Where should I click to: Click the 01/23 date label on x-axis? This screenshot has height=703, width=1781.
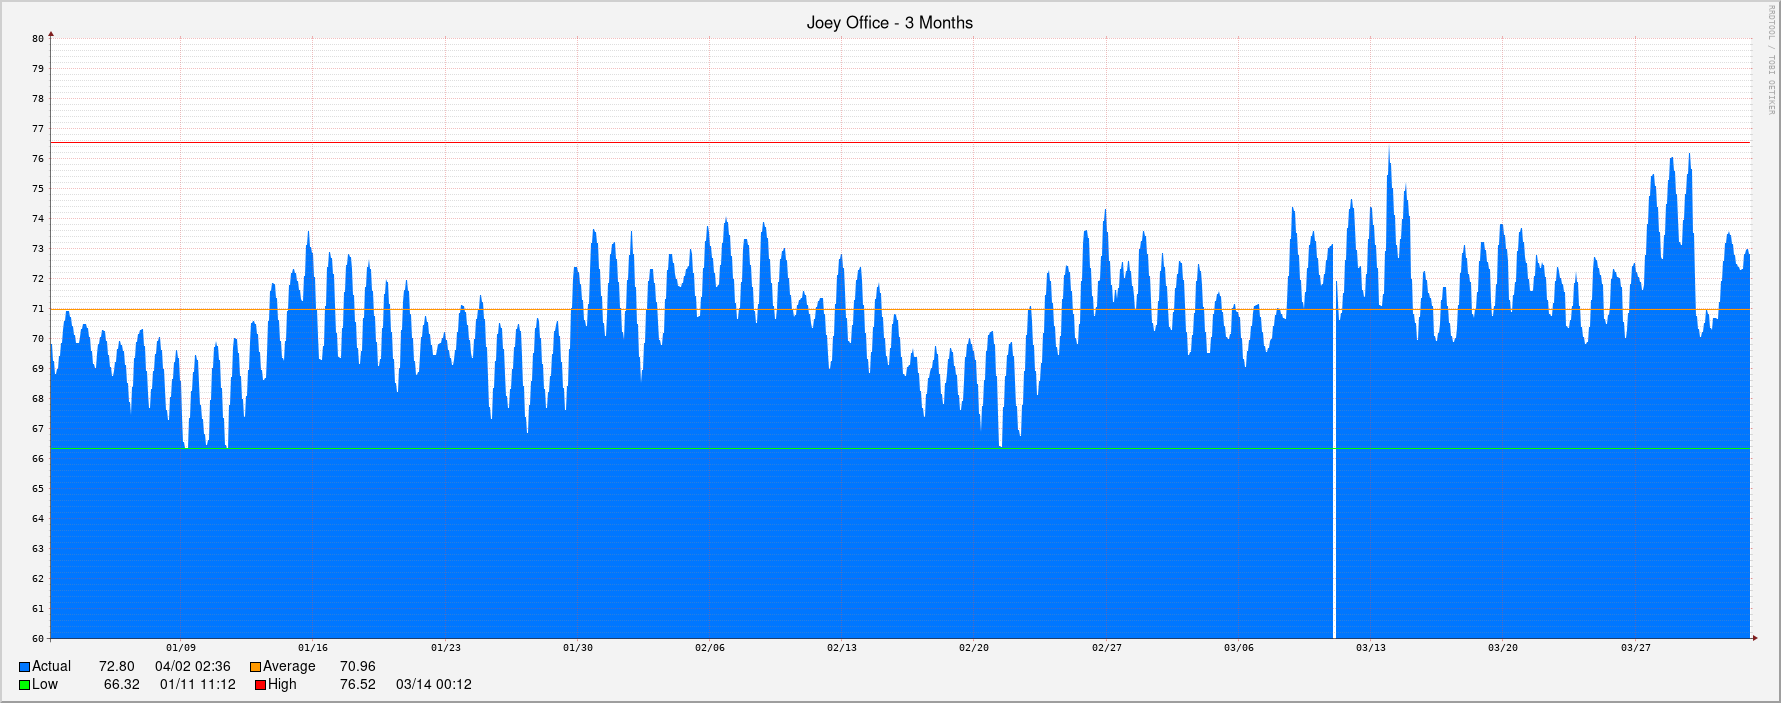click(x=446, y=648)
